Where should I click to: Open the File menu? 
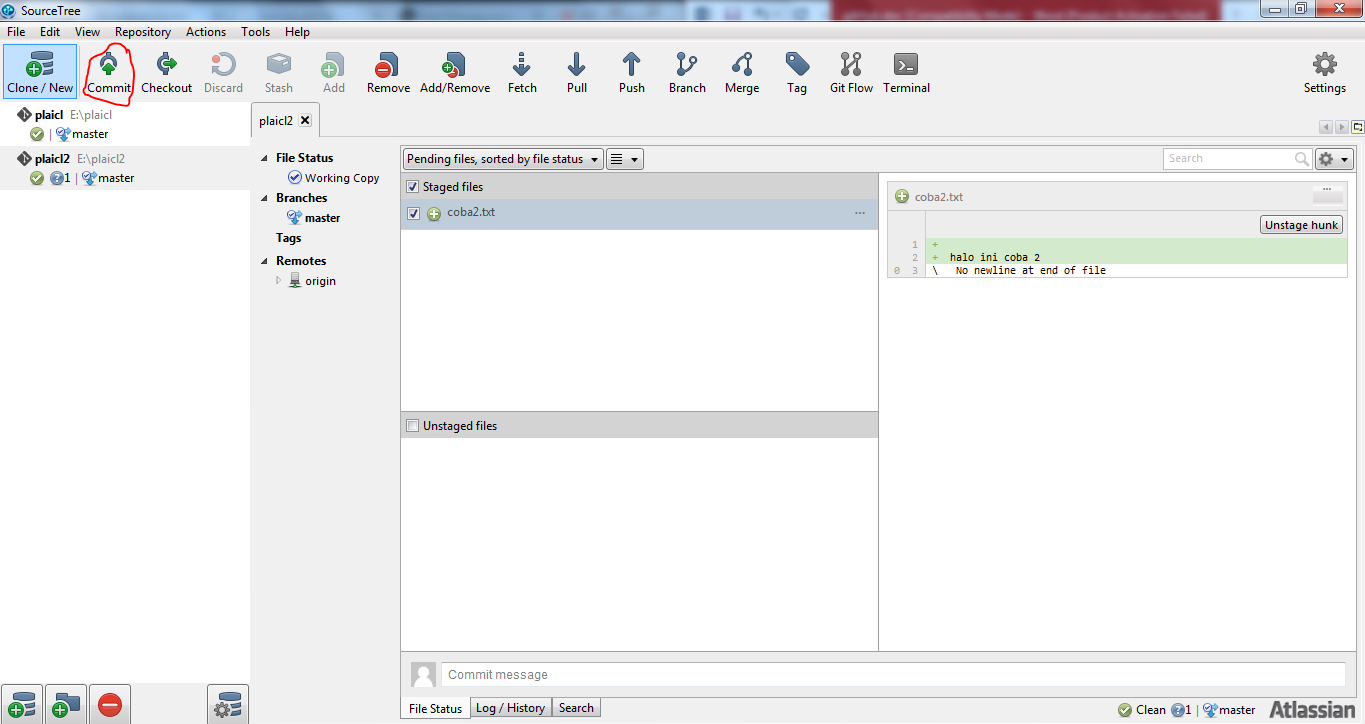(x=16, y=32)
